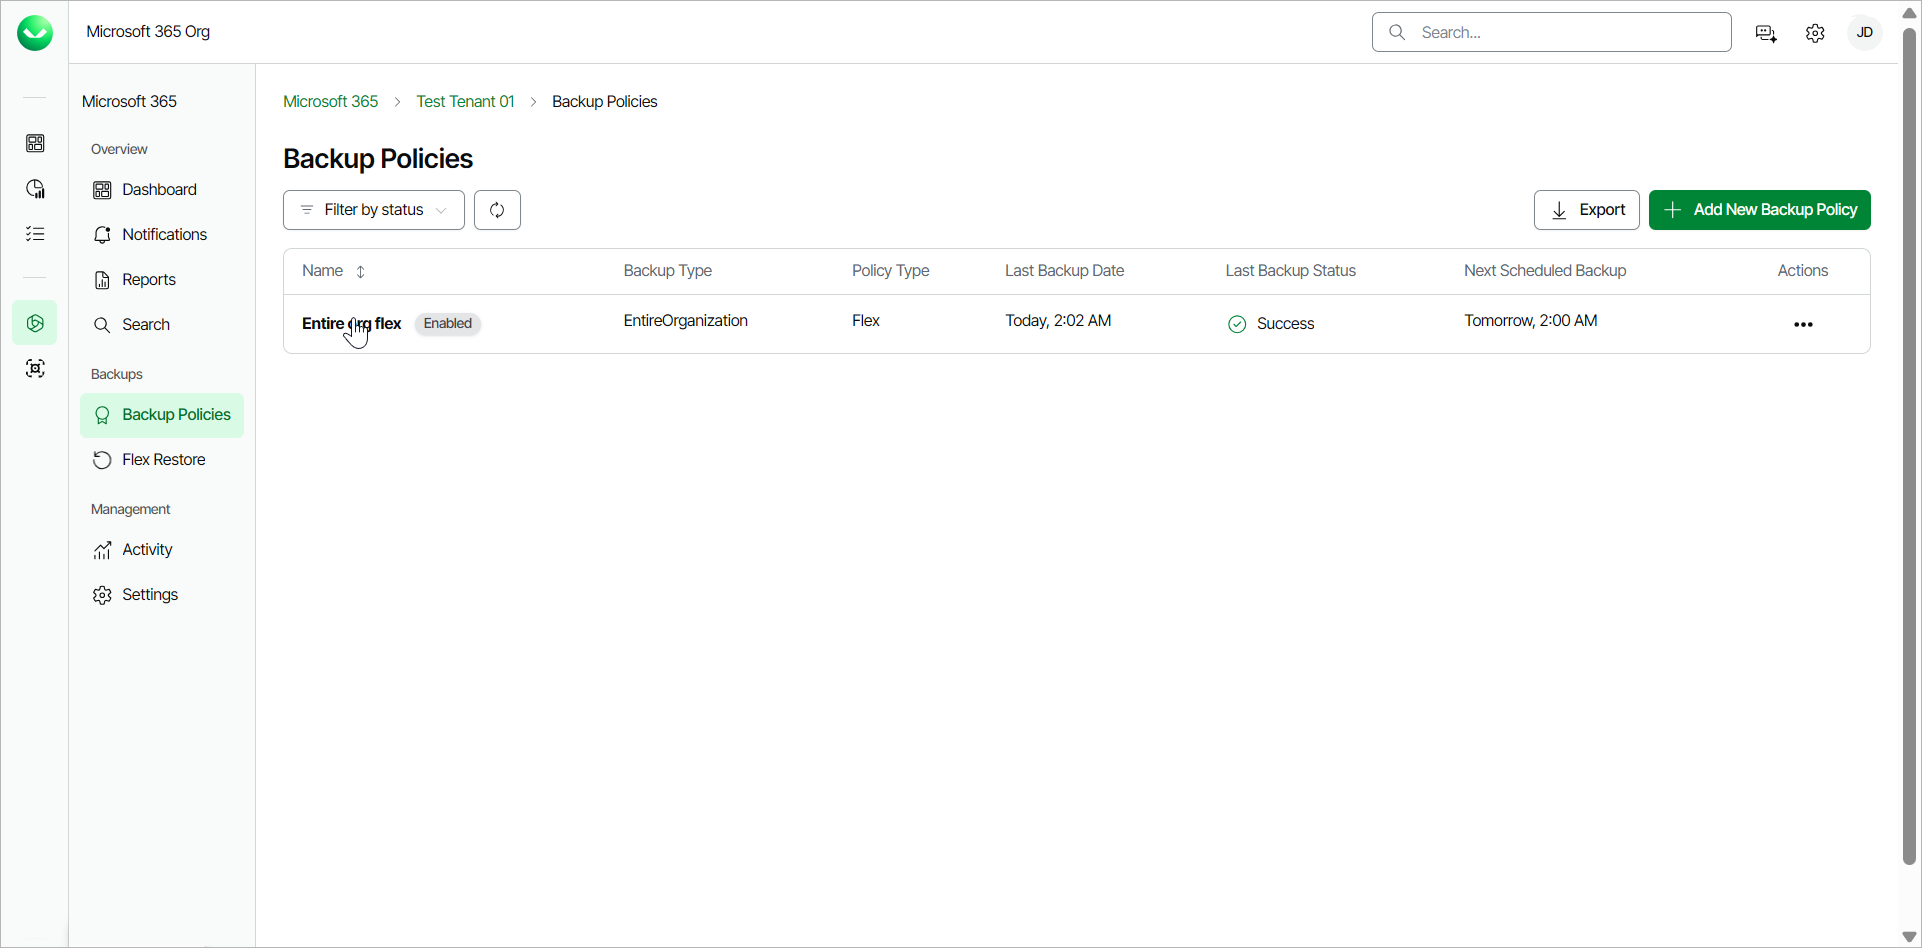
Task: Open the Entire org flex policy
Action: (351, 324)
